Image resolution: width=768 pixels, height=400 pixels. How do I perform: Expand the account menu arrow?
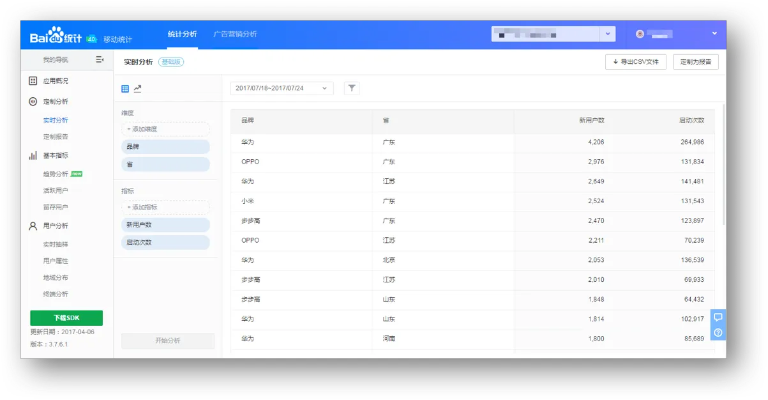(x=714, y=34)
